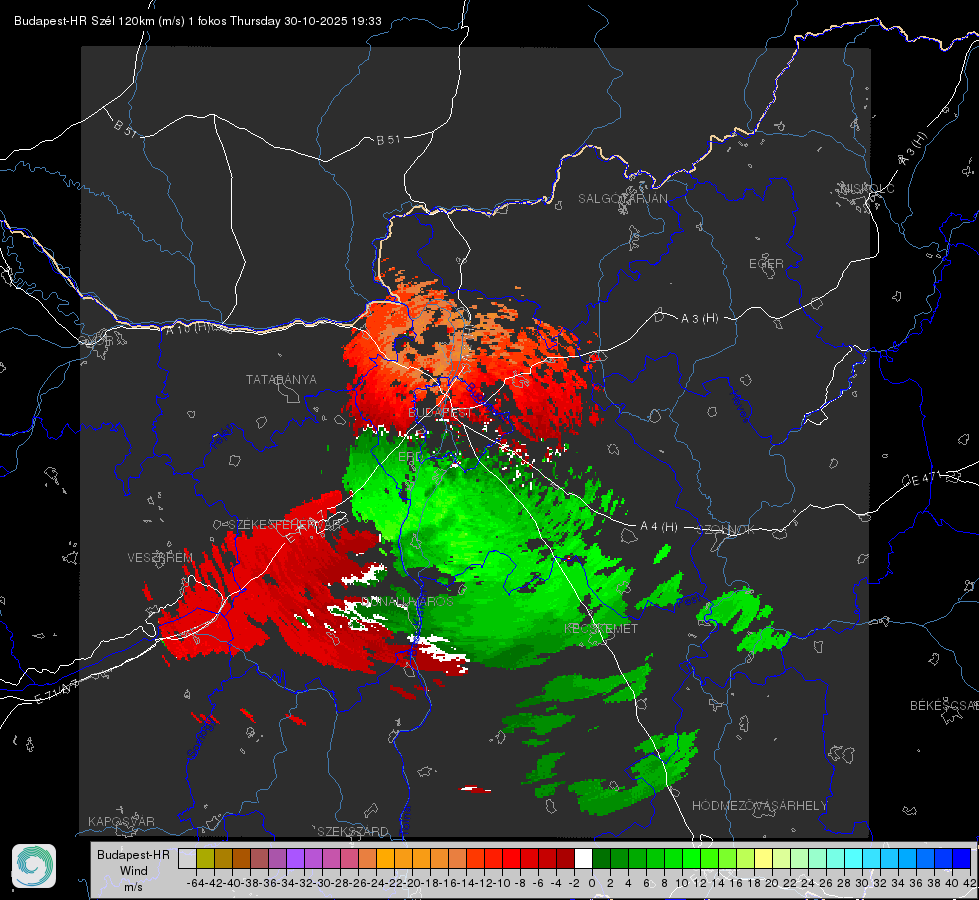The image size is (979, 900).
Task: Click the rotated B 51 label at upper left
Action: tap(125, 128)
